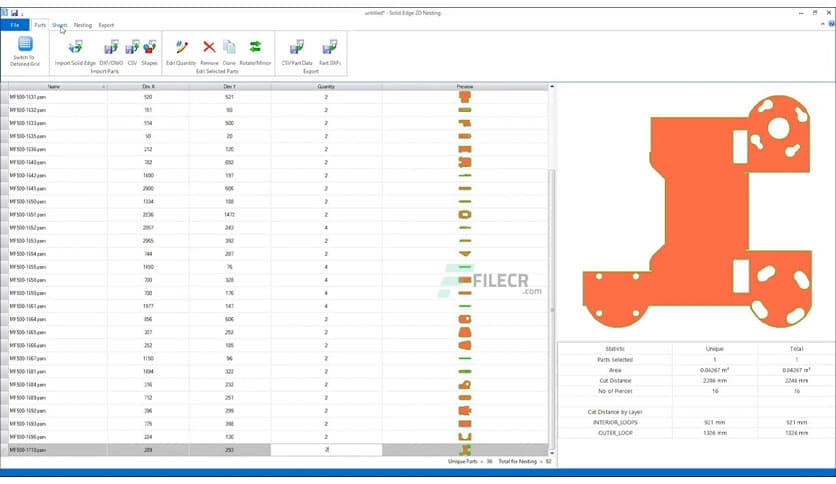This screenshot has height=484, width=836.
Task: Sort by the Dim Y column header
Action: pos(230,86)
